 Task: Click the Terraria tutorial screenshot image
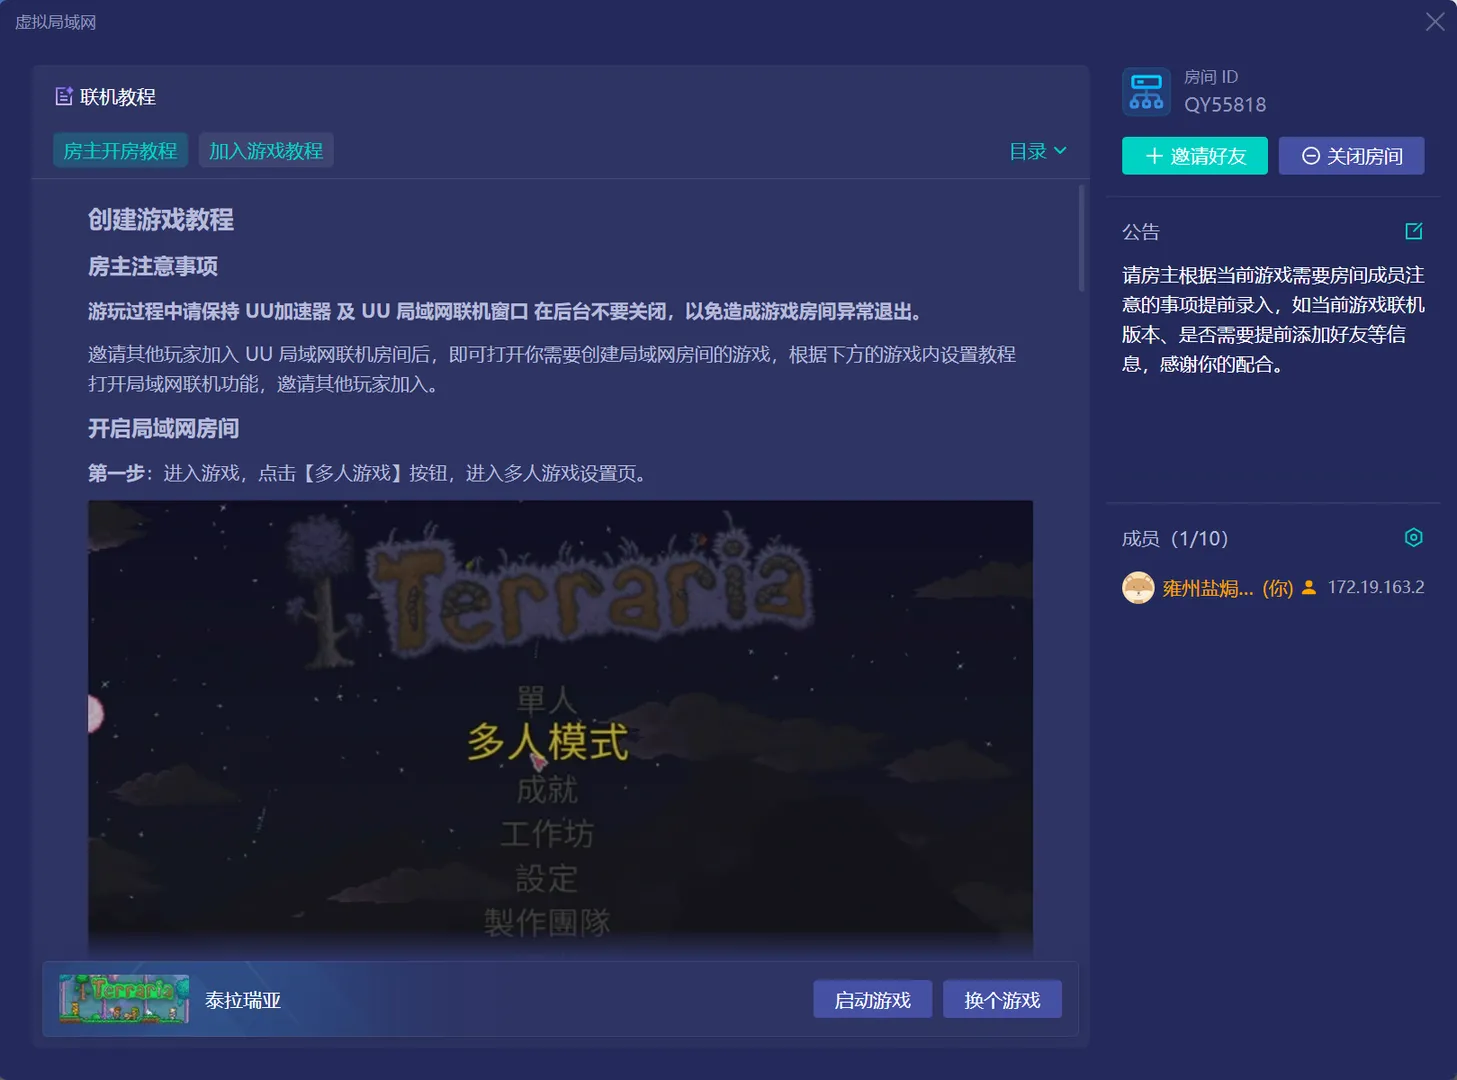(560, 727)
